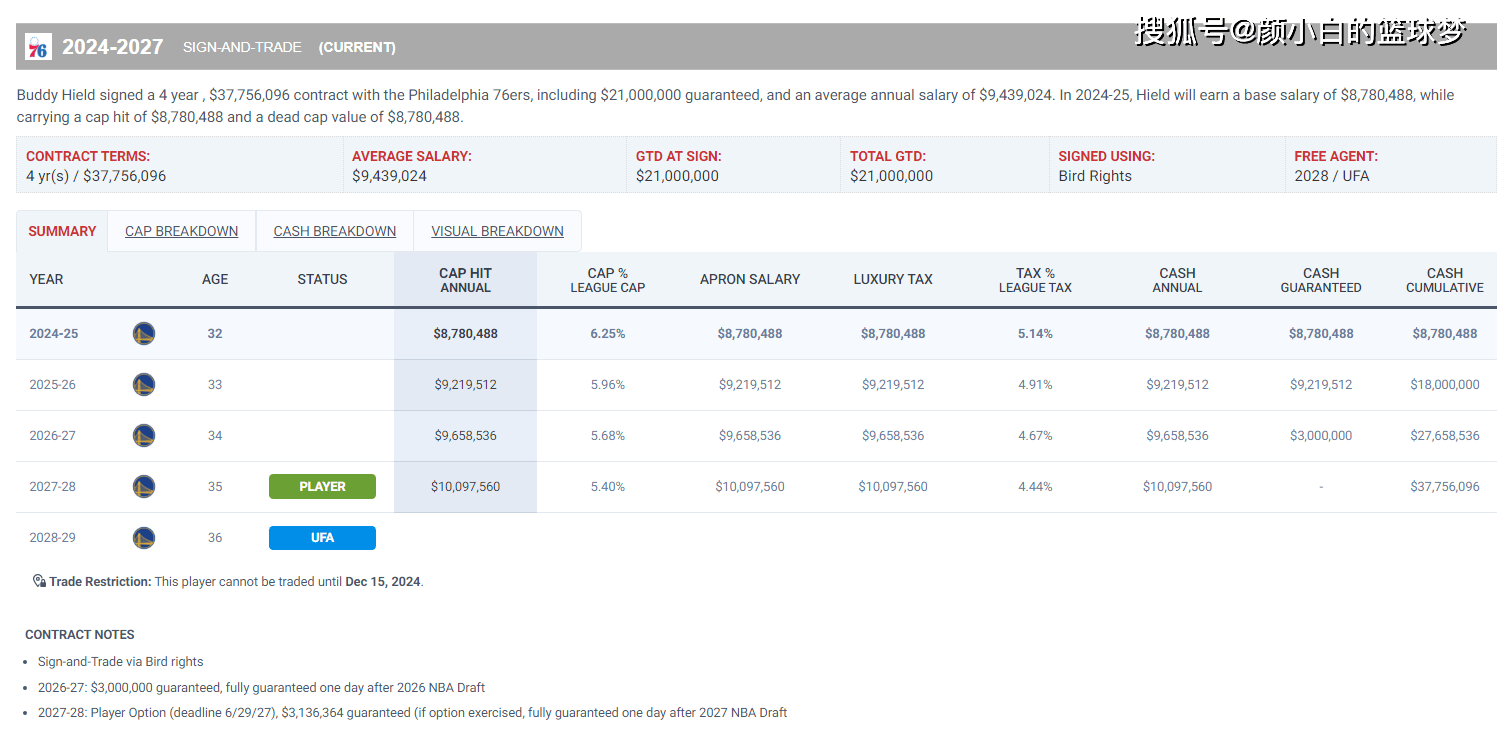Switch to the Cash Breakdown tab
The image size is (1504, 738).
[x=335, y=231]
